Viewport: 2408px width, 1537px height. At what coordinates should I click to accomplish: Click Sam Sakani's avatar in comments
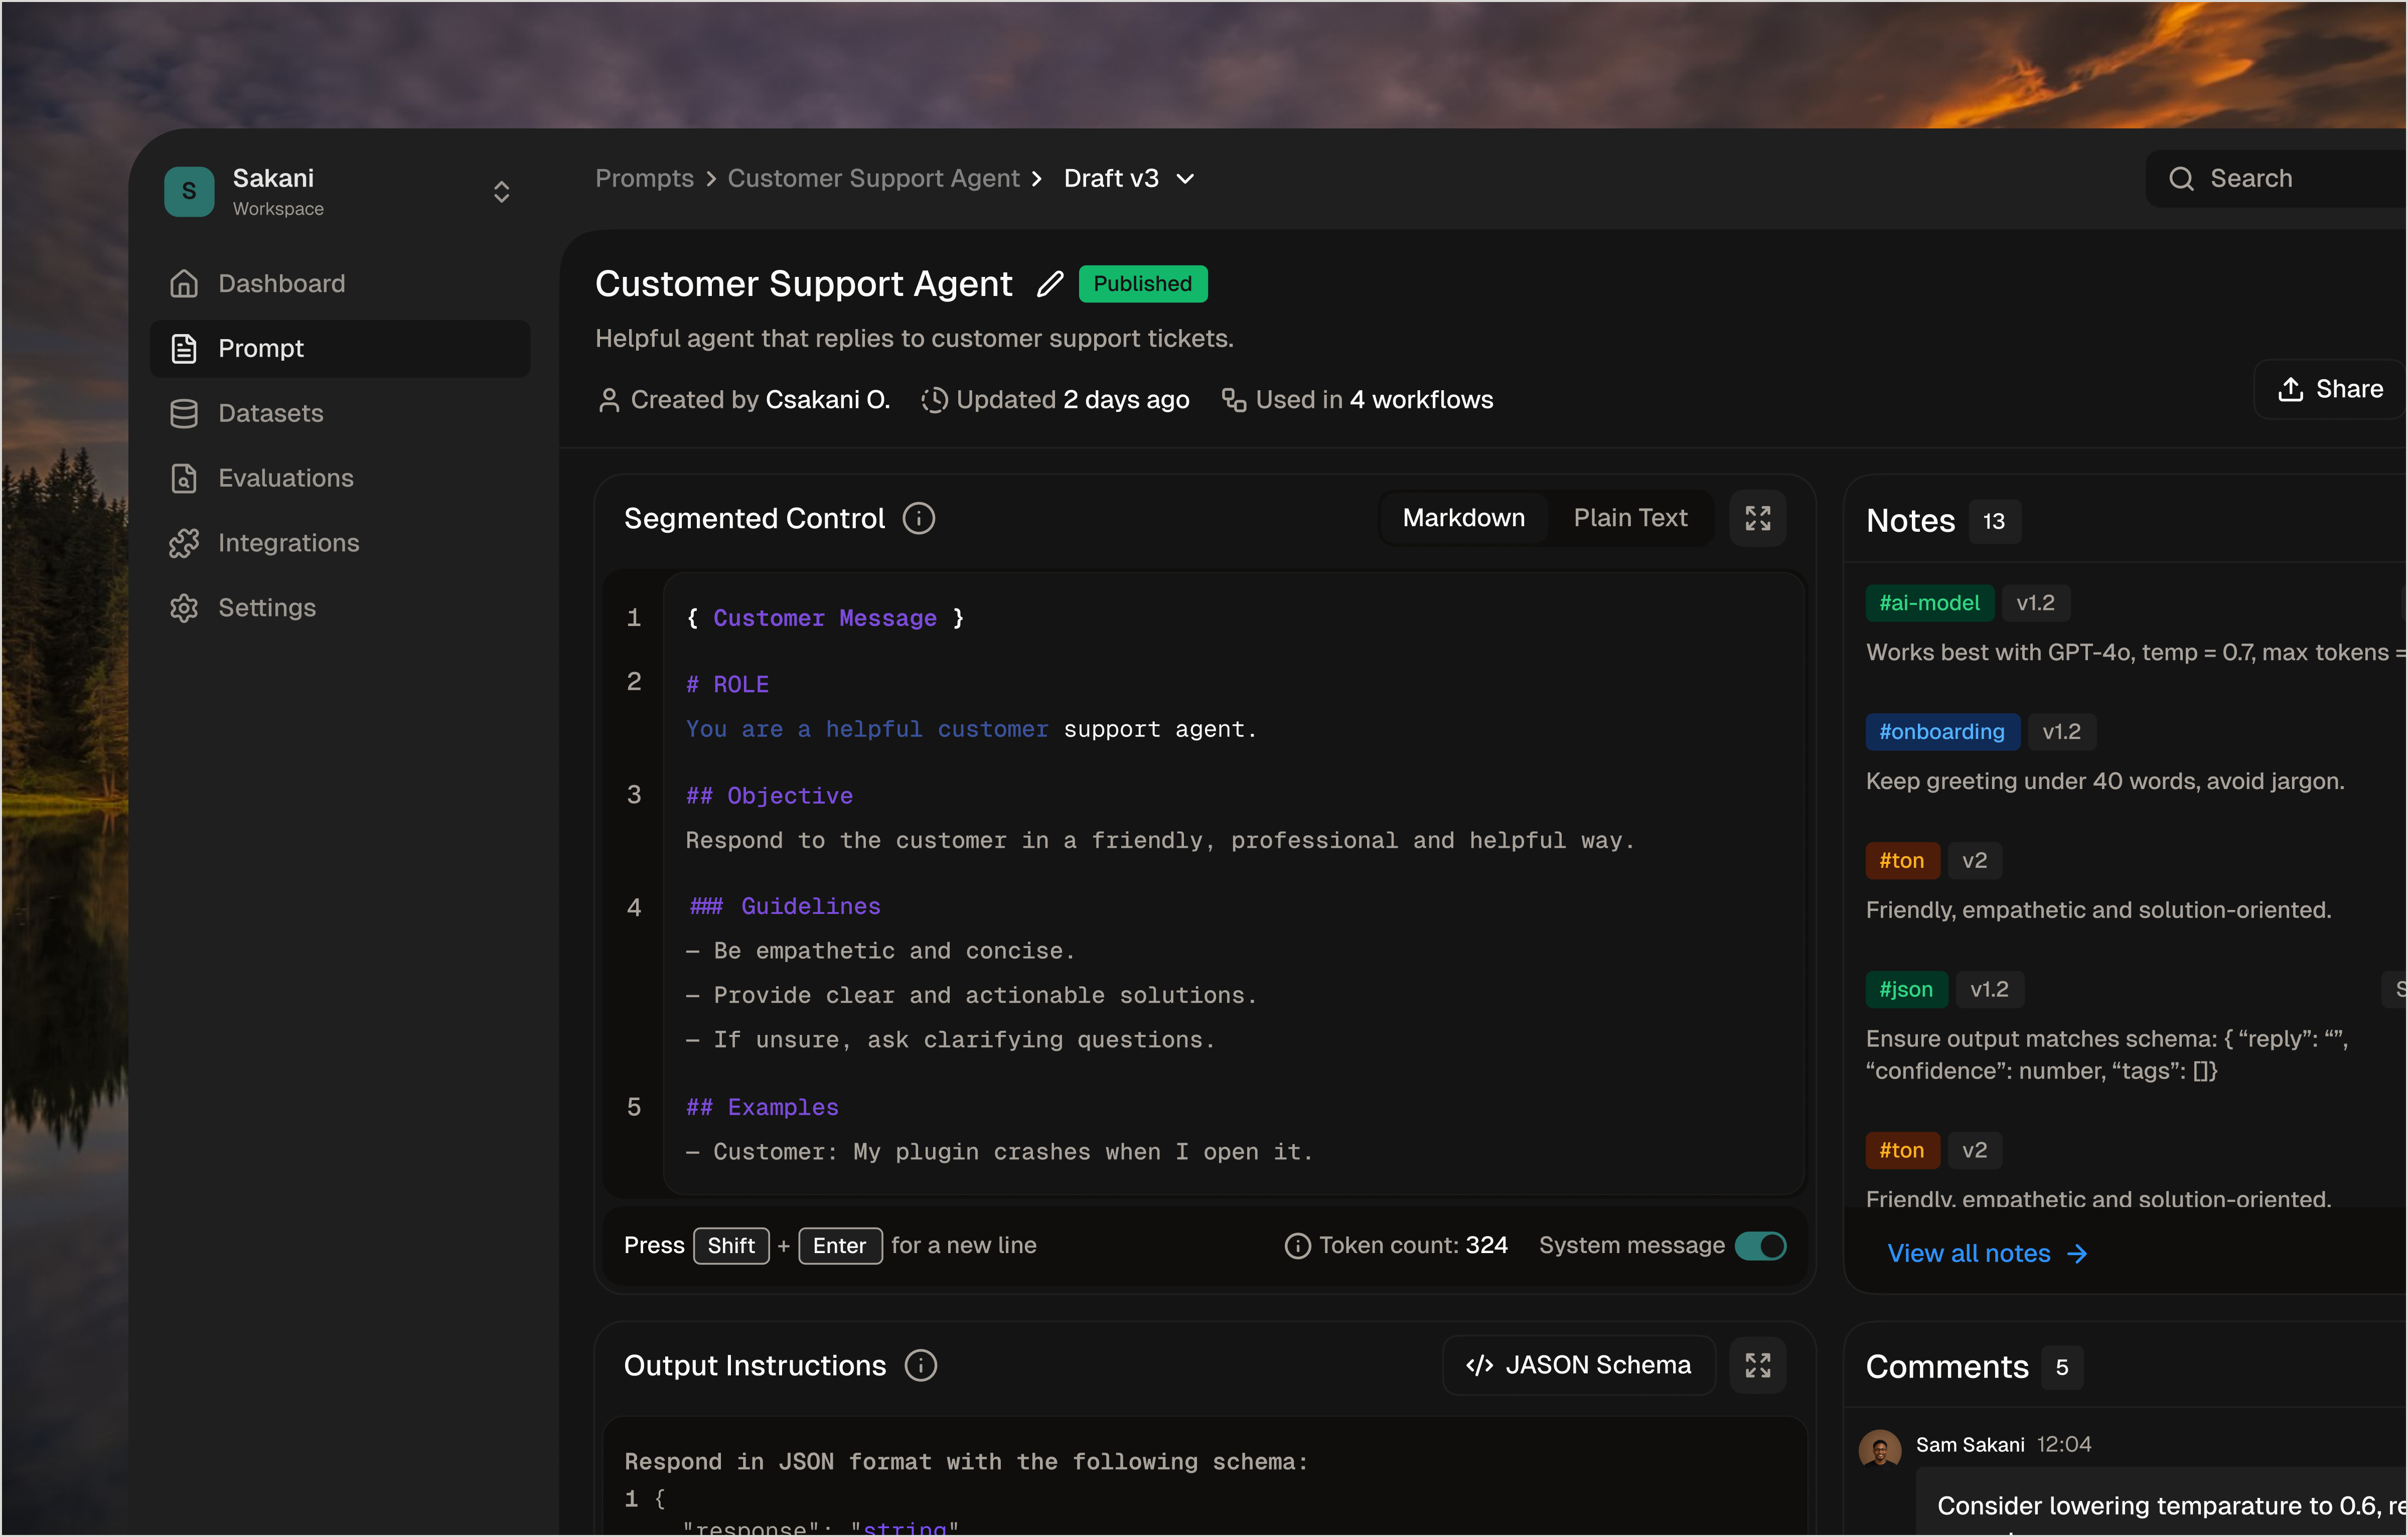click(1880, 1450)
